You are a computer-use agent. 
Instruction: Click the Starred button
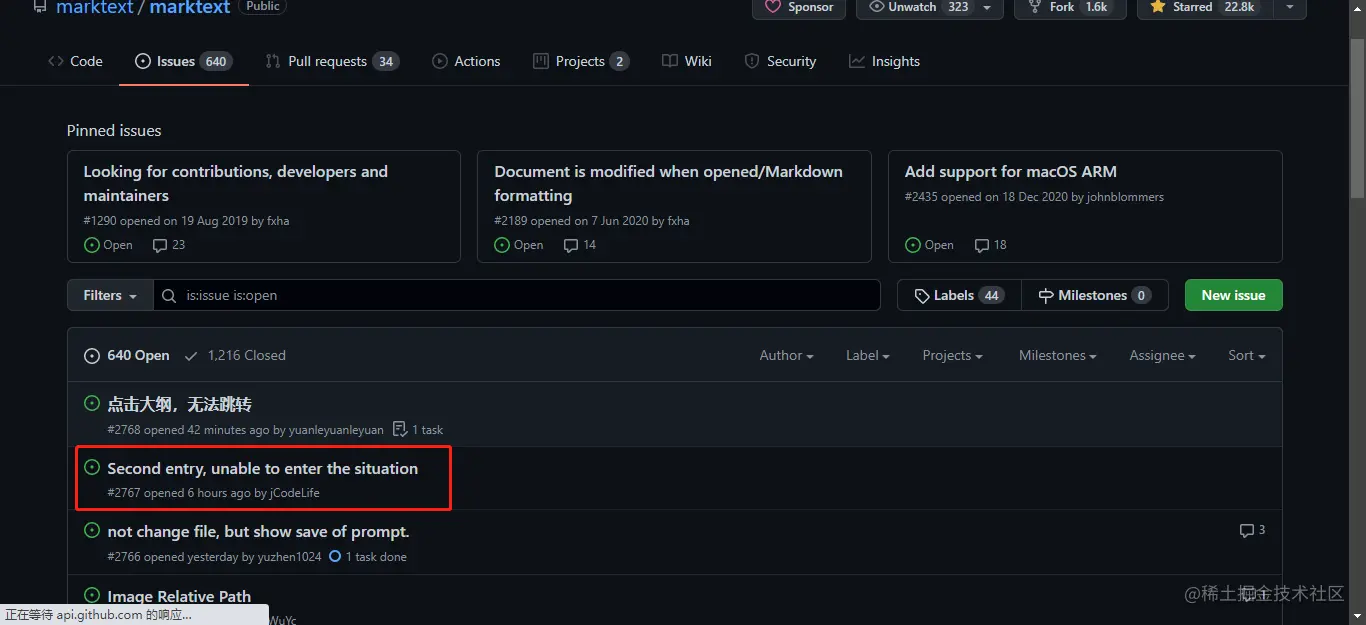(x=1203, y=7)
